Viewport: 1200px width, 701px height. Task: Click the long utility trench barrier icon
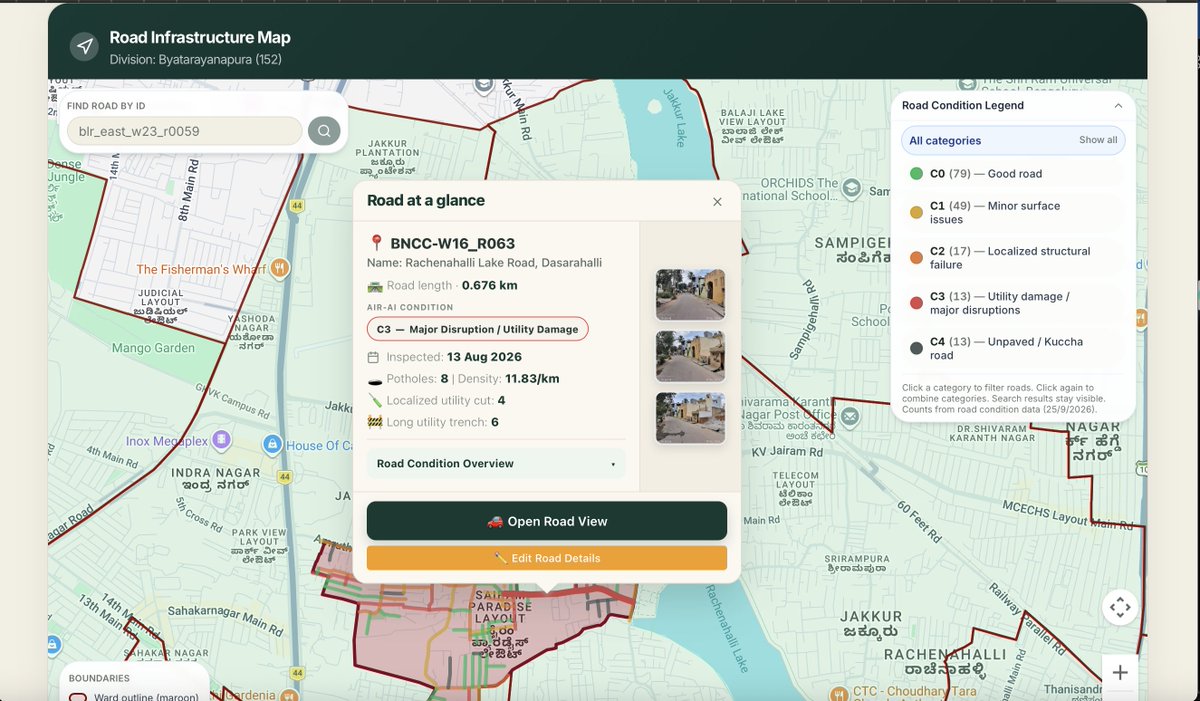point(374,422)
